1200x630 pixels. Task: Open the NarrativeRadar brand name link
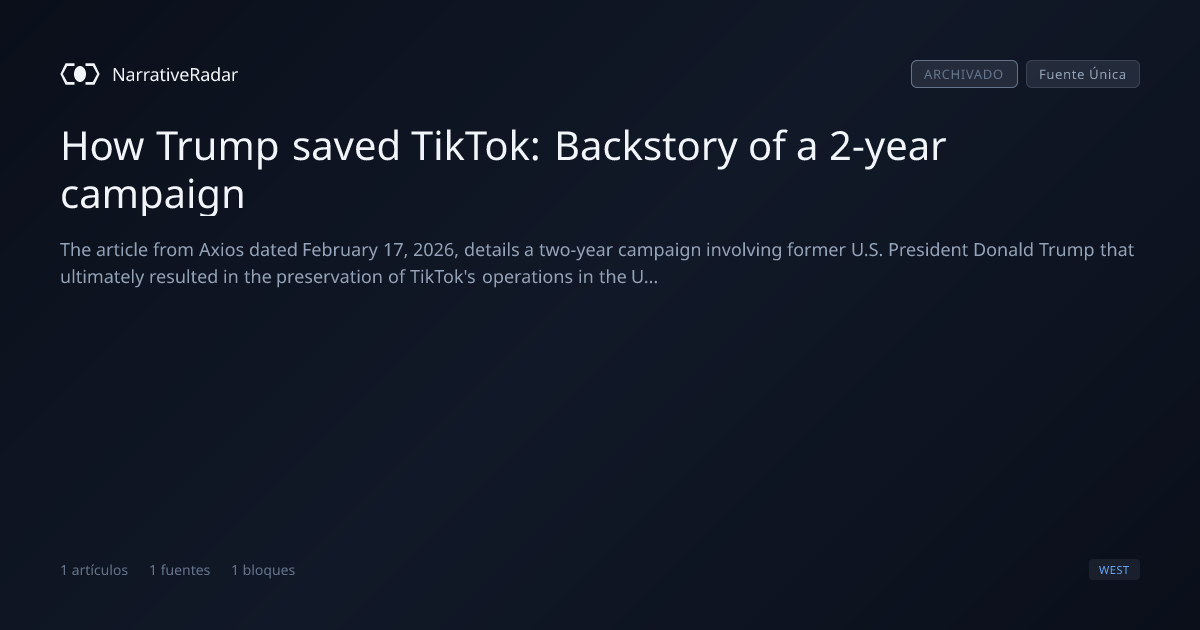coord(175,75)
